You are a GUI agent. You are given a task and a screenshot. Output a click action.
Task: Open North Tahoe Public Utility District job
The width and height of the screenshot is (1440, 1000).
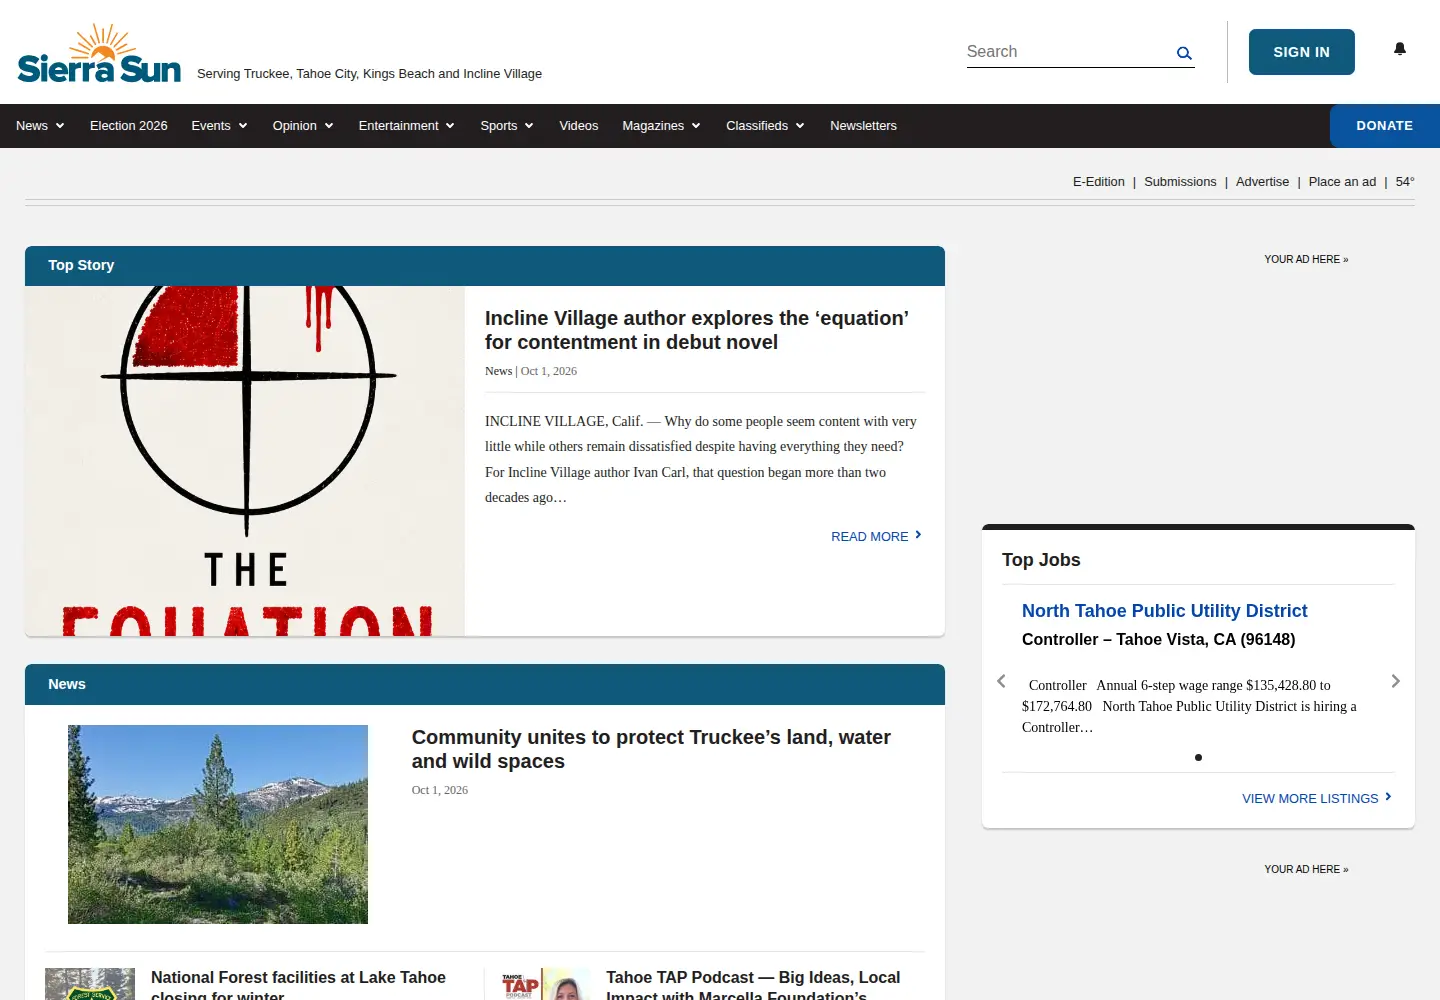[1165, 611]
